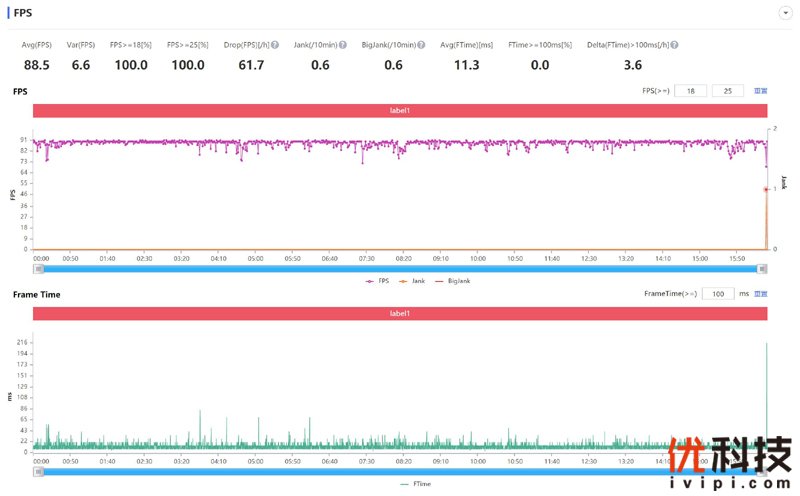
Task: Click the reset link beside FPS thresholds
Action: coord(761,91)
